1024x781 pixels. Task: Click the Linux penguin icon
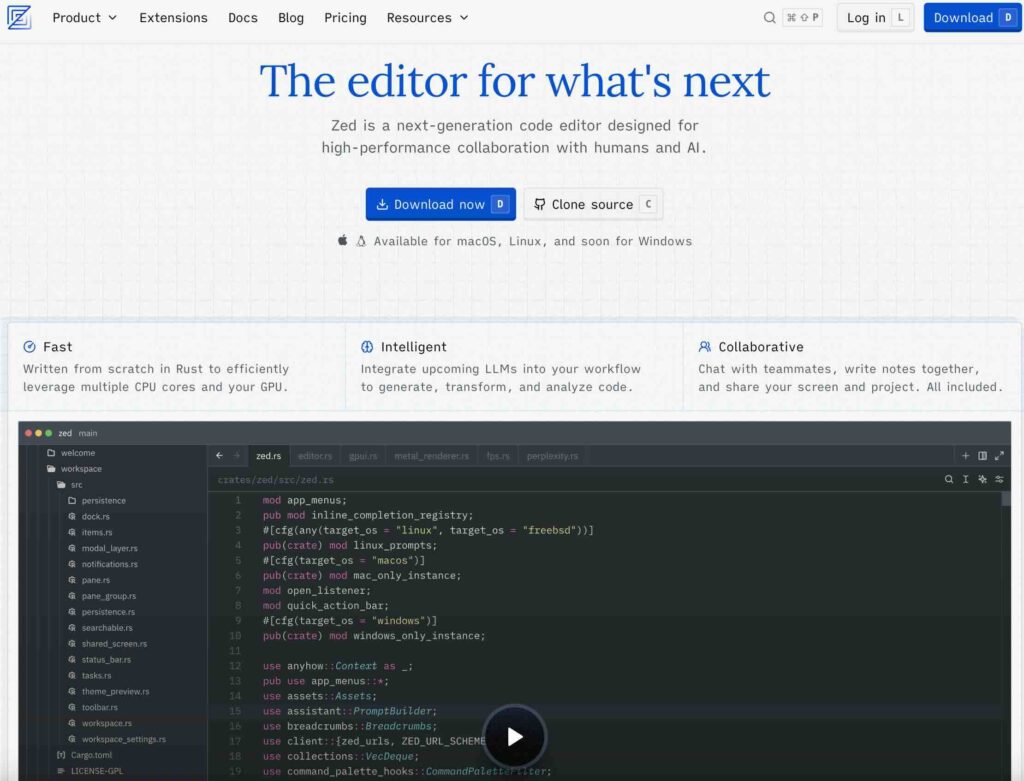tap(361, 241)
